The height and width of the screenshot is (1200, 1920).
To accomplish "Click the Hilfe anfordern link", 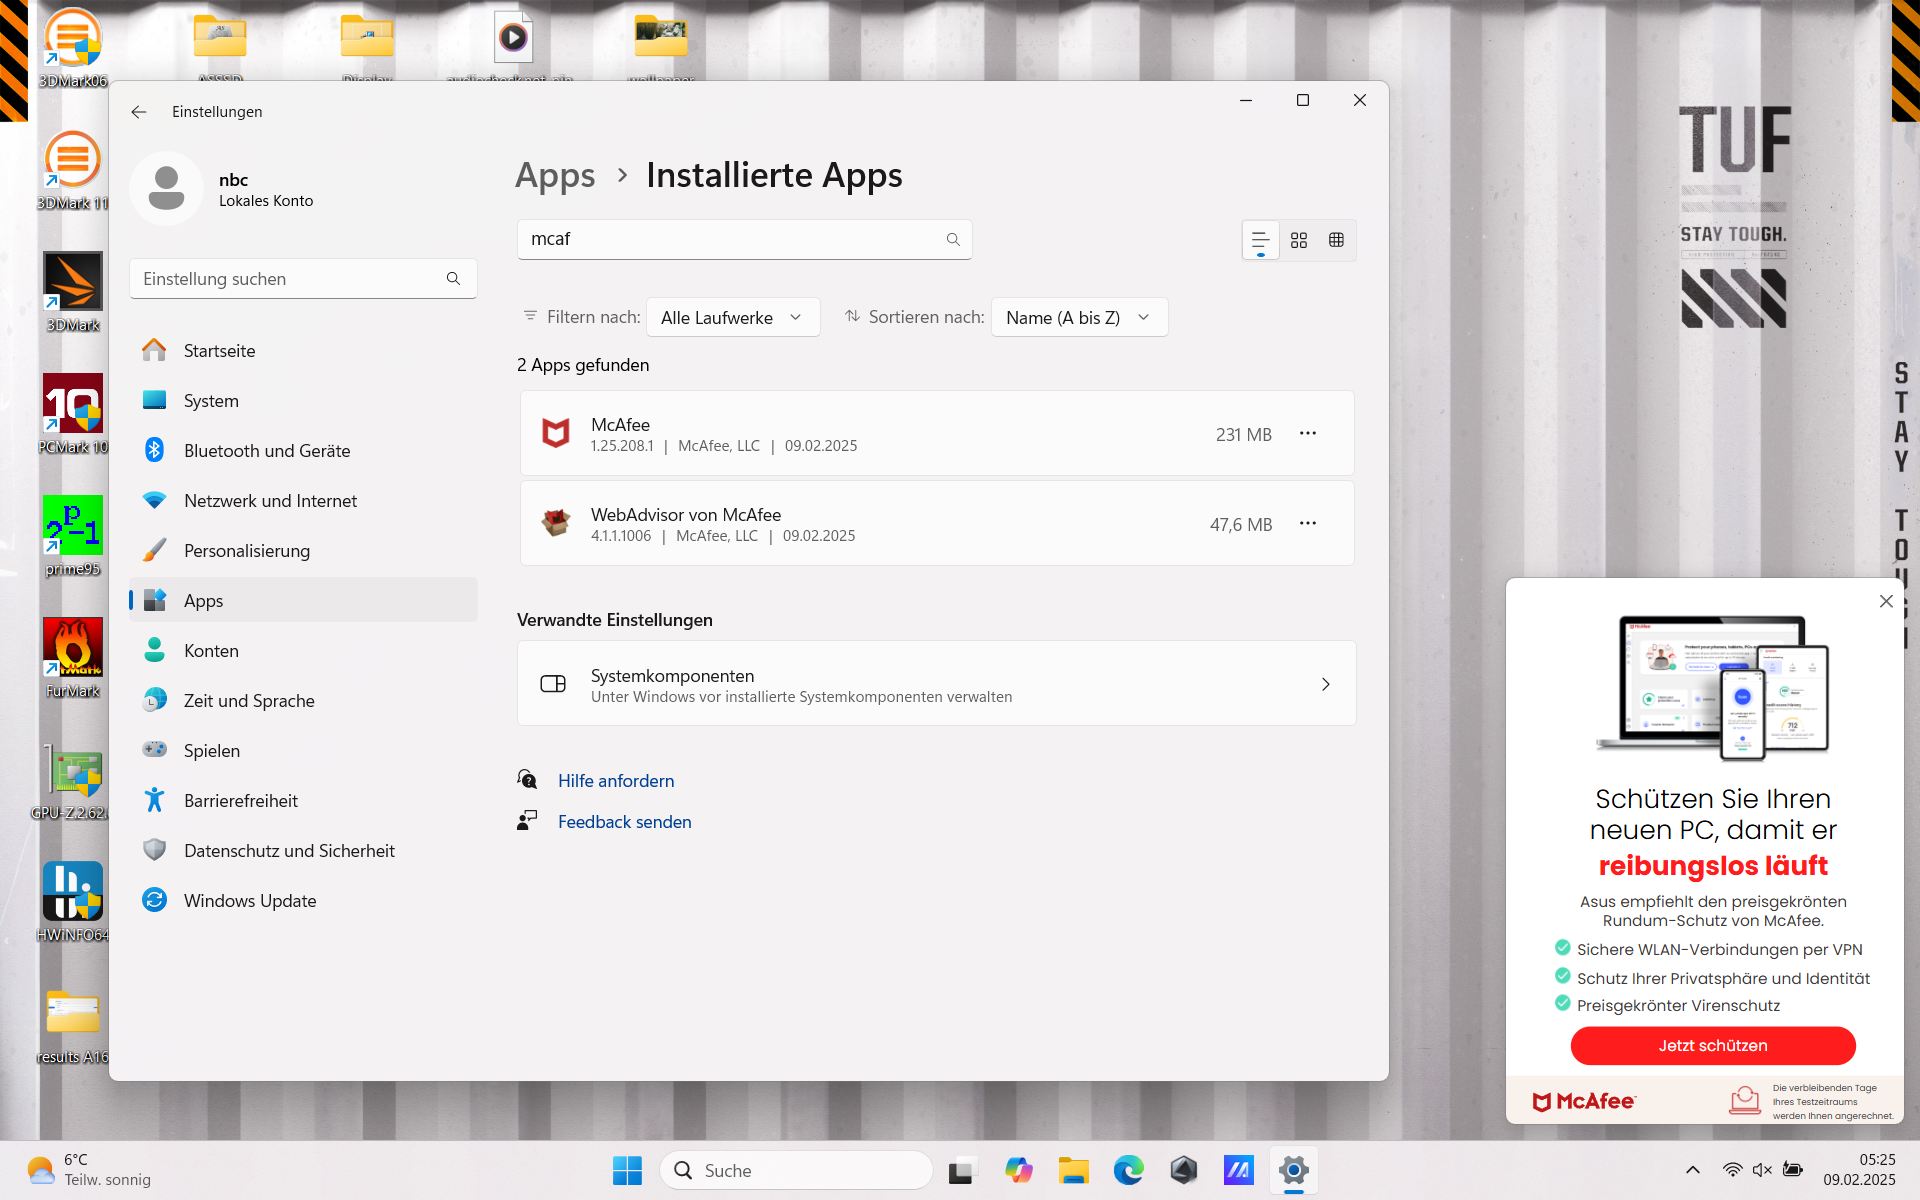I will click(616, 781).
